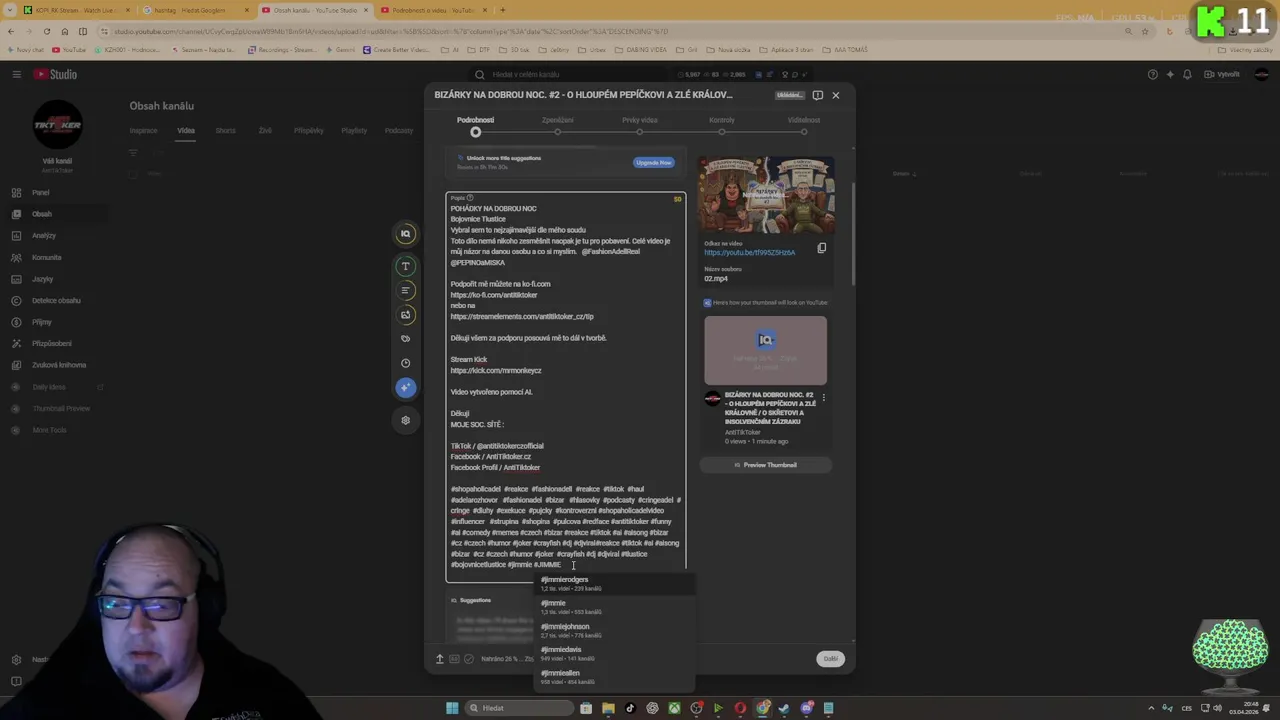This screenshot has width=1280, height=720.
Task: Open Jazyky in the Studio sidebar
Action: click(x=42, y=279)
